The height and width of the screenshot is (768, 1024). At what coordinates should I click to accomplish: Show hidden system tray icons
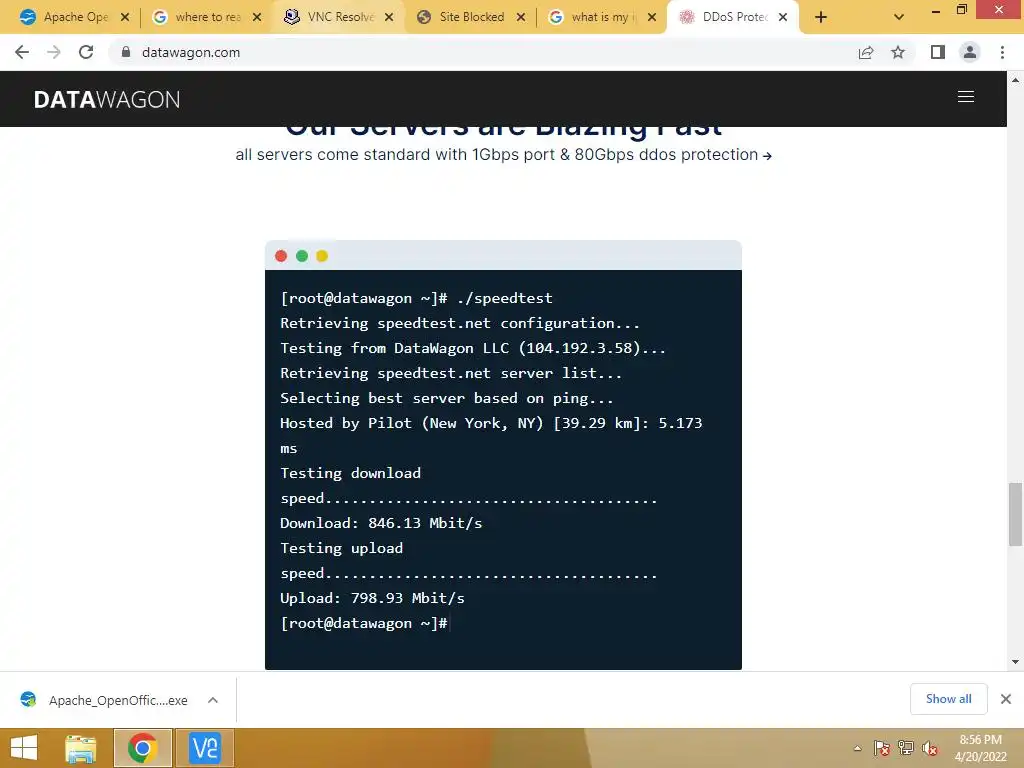coord(857,748)
